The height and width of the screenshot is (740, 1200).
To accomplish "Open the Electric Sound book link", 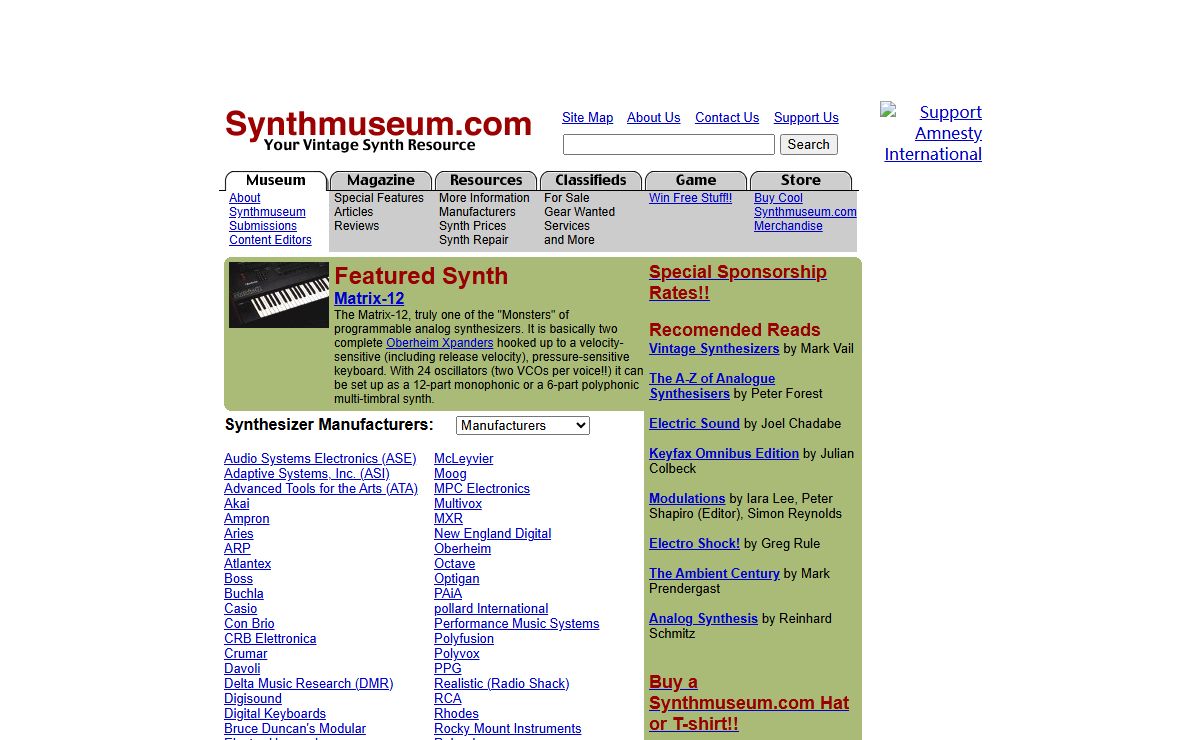I will (694, 424).
